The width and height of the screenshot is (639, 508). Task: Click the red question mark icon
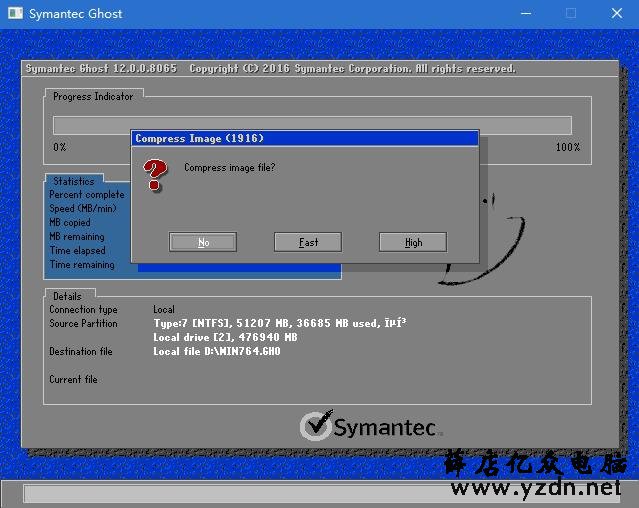(155, 175)
